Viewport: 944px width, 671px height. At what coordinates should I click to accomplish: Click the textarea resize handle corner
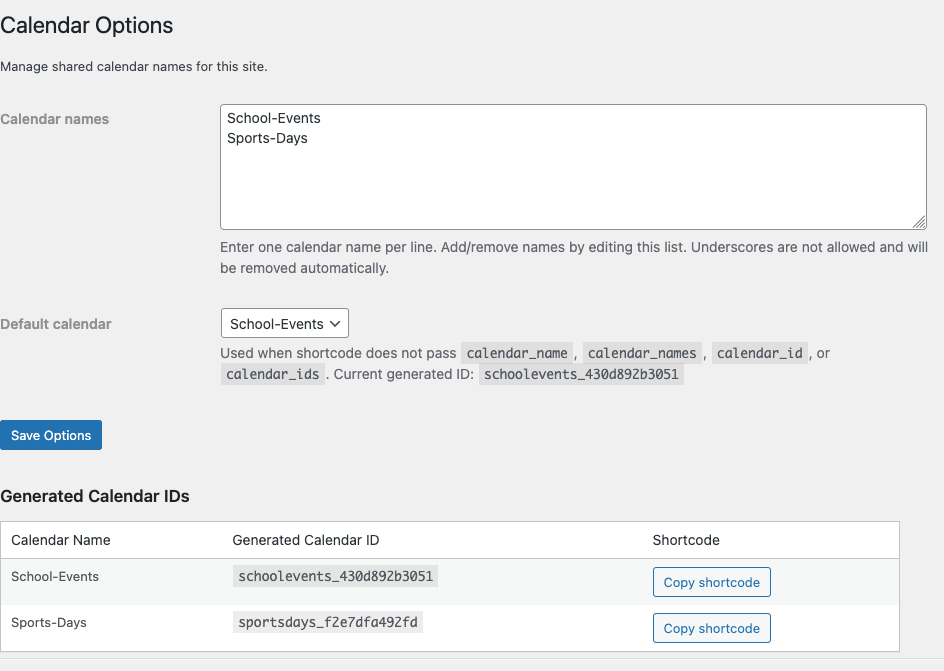920,222
